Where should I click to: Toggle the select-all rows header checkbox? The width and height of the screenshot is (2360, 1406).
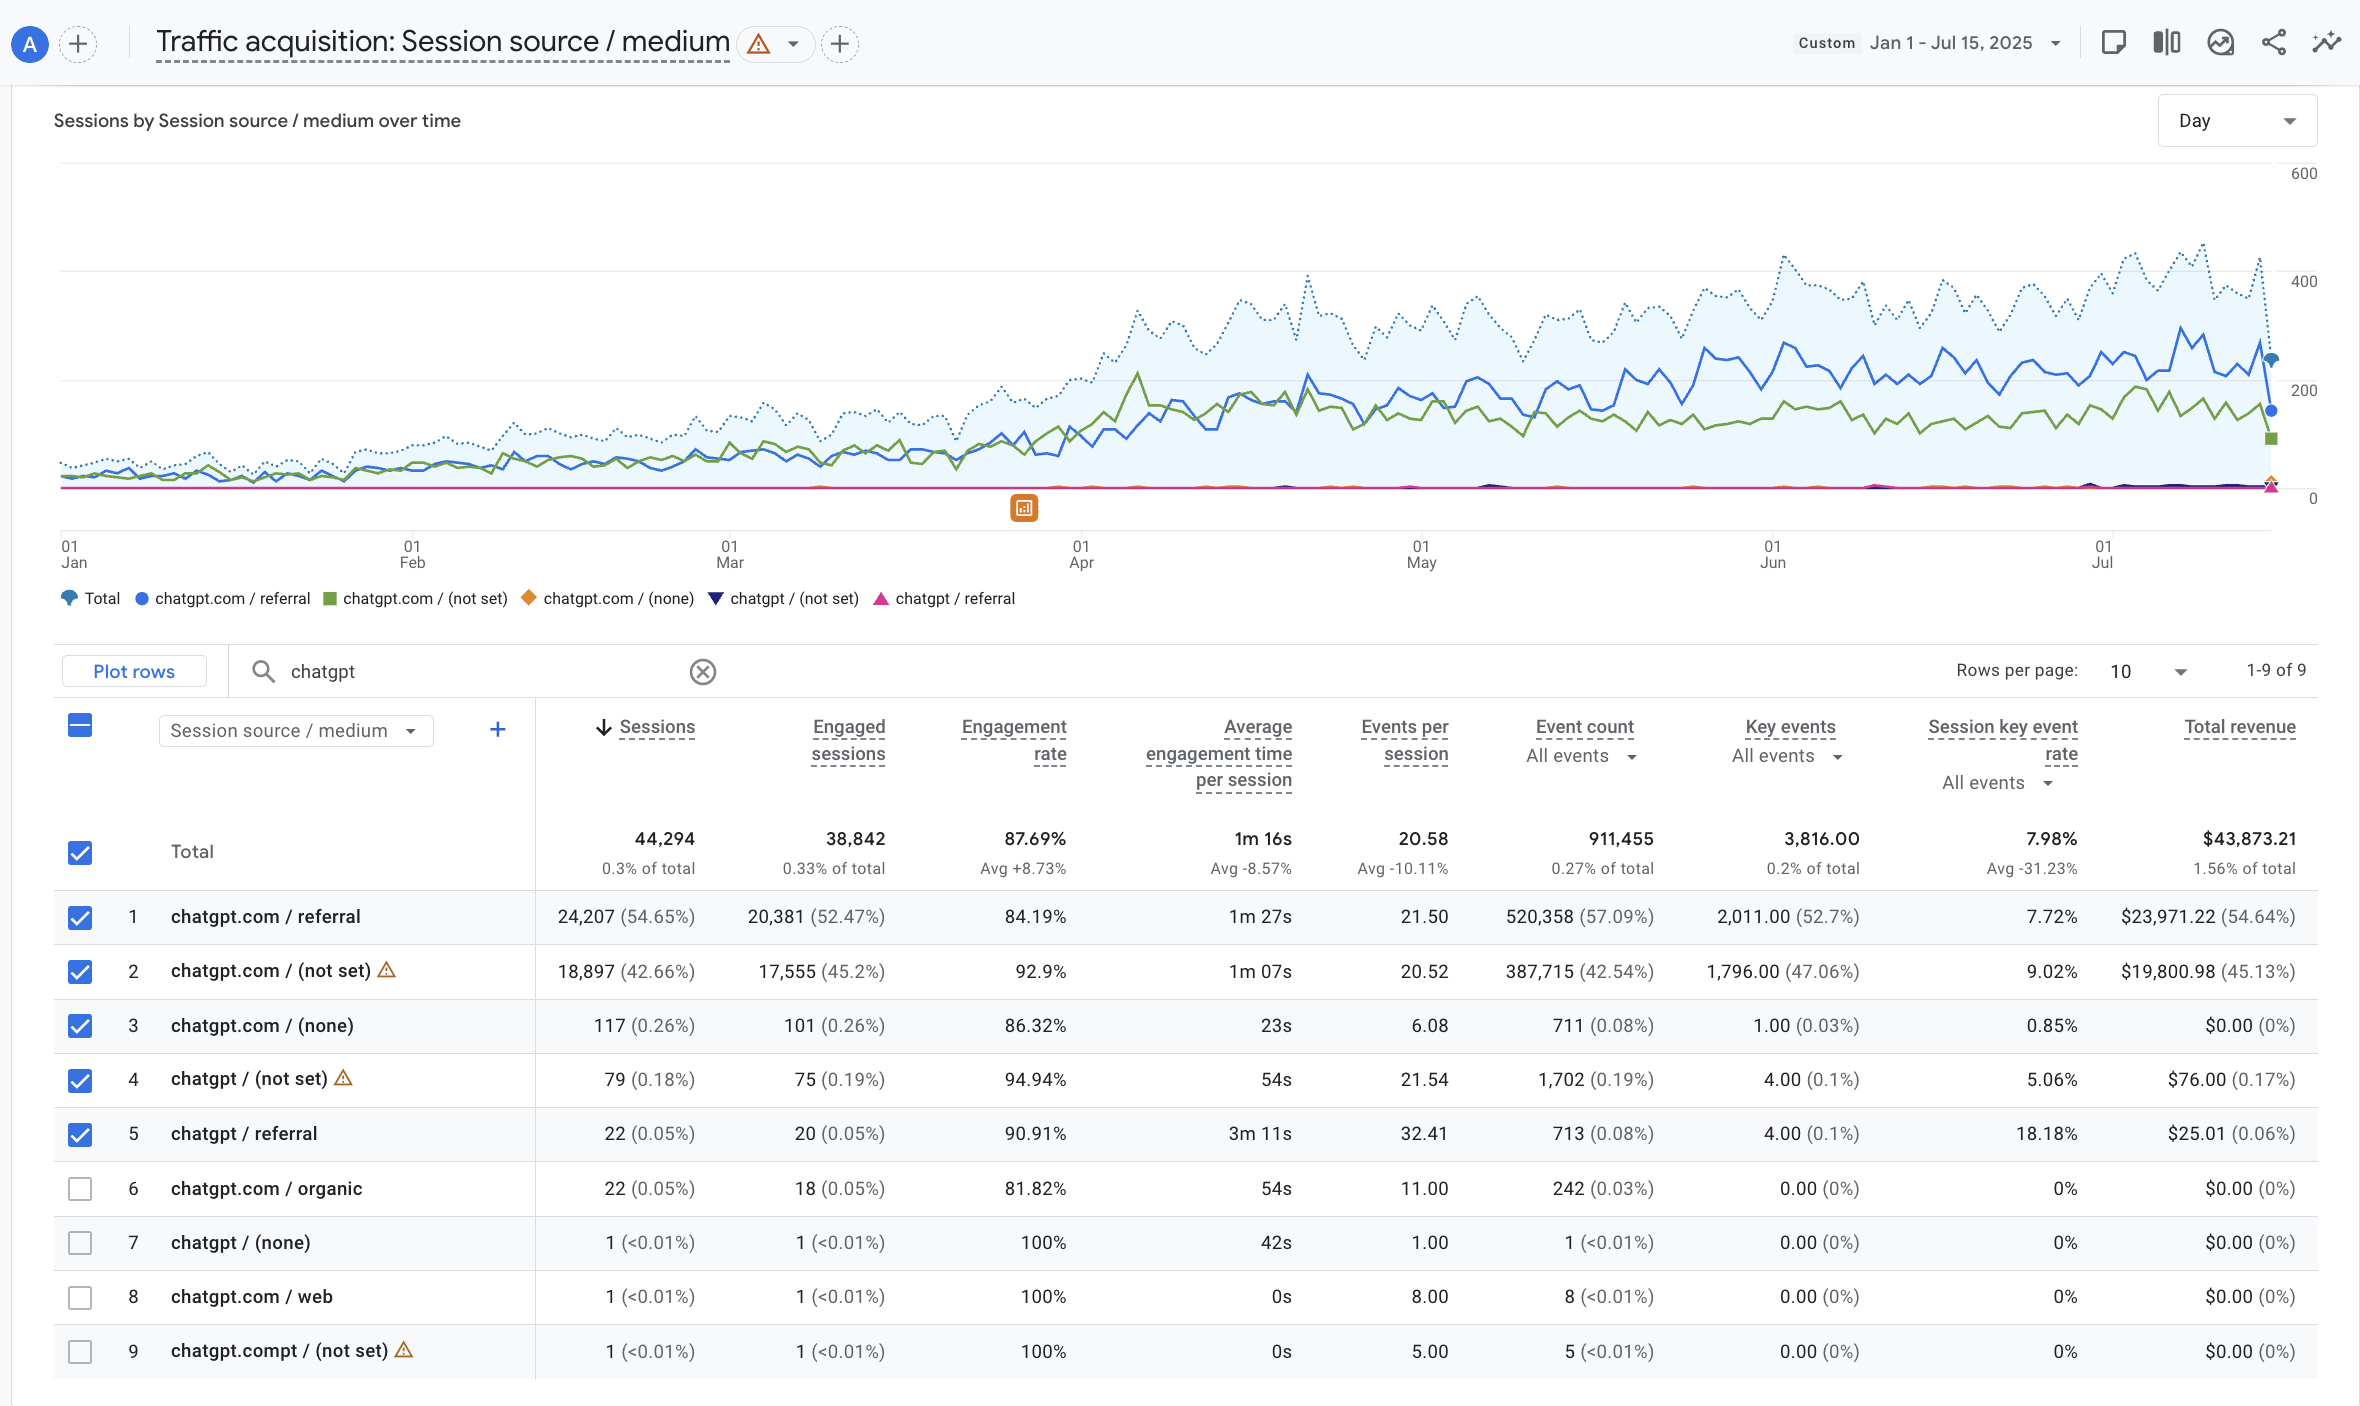80,726
